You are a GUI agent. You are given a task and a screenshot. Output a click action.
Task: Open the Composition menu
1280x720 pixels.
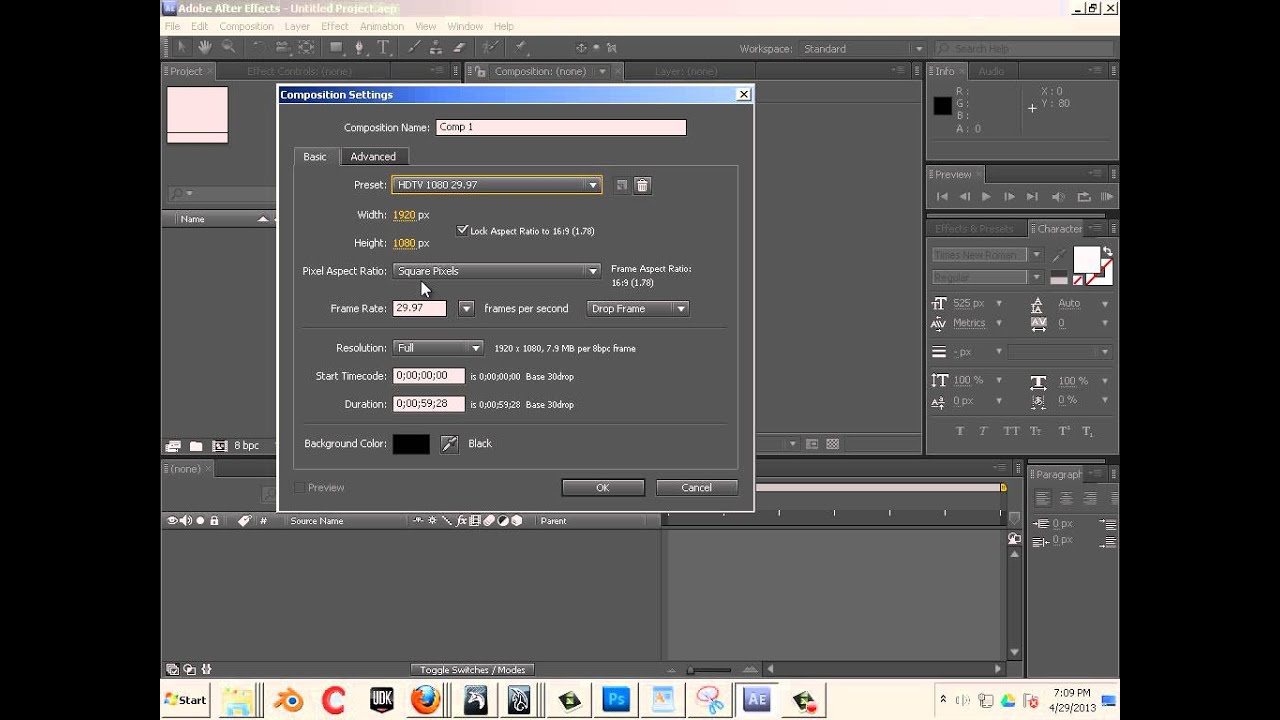246,26
